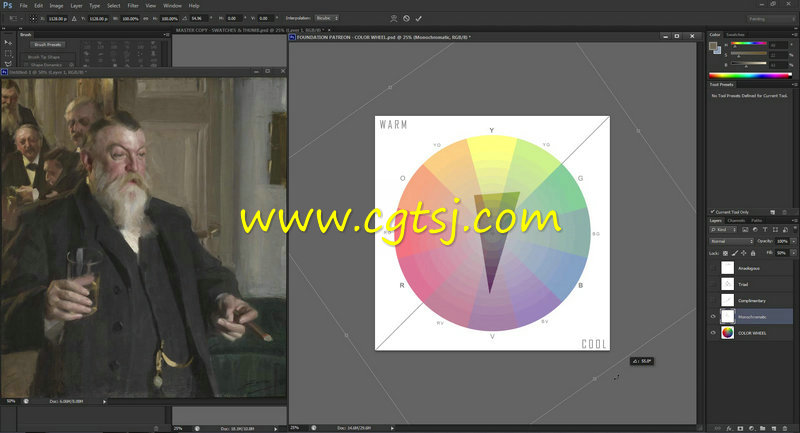Open the Image menu

pos(56,6)
